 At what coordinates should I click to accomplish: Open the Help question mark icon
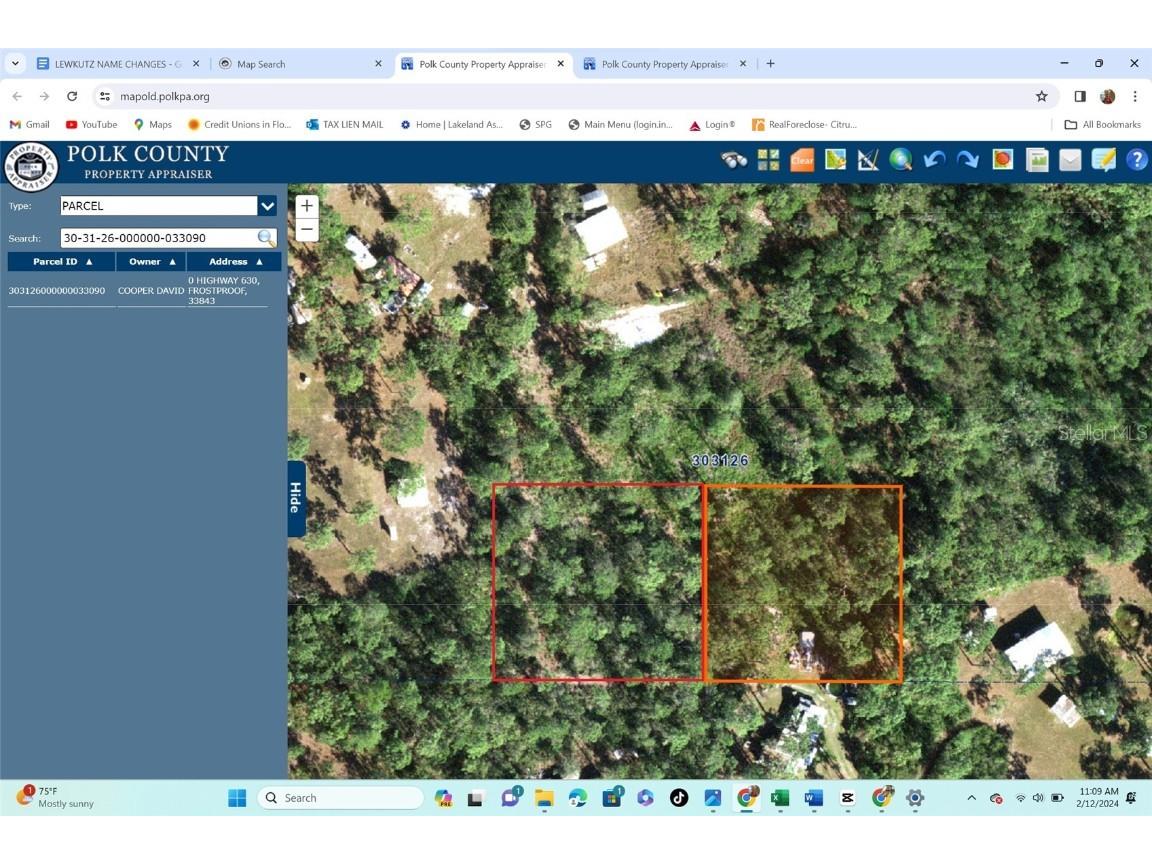pyautogui.click(x=1137, y=159)
